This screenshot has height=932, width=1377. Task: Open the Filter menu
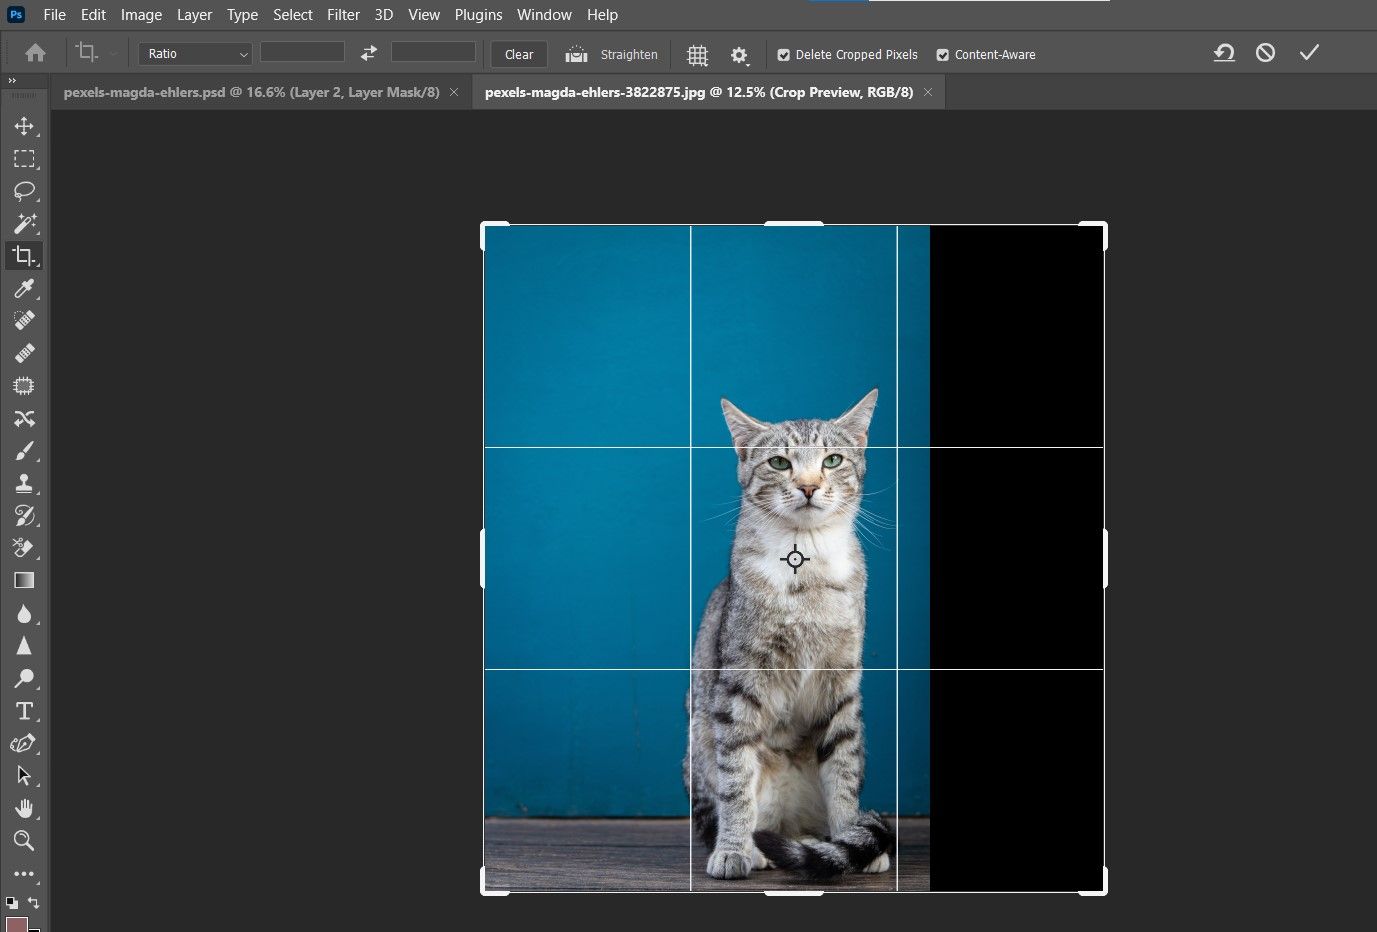[x=343, y=15]
